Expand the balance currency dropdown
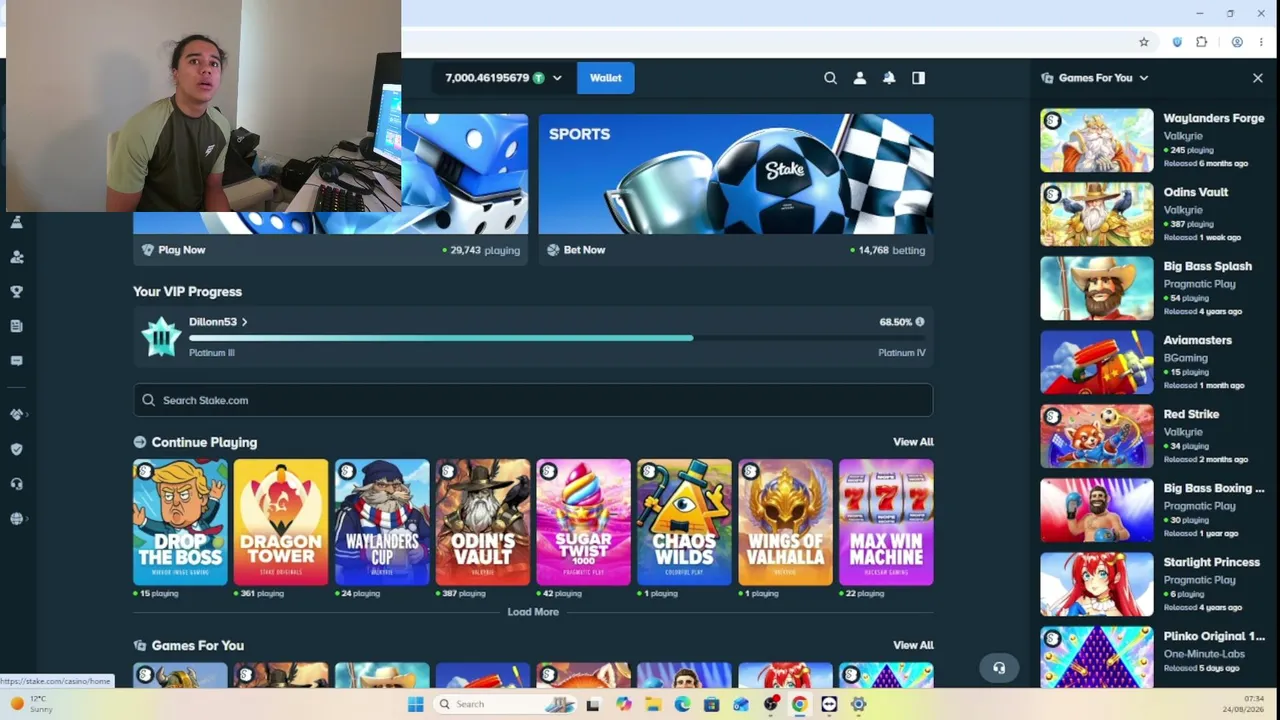Viewport: 1280px width, 720px height. click(557, 78)
